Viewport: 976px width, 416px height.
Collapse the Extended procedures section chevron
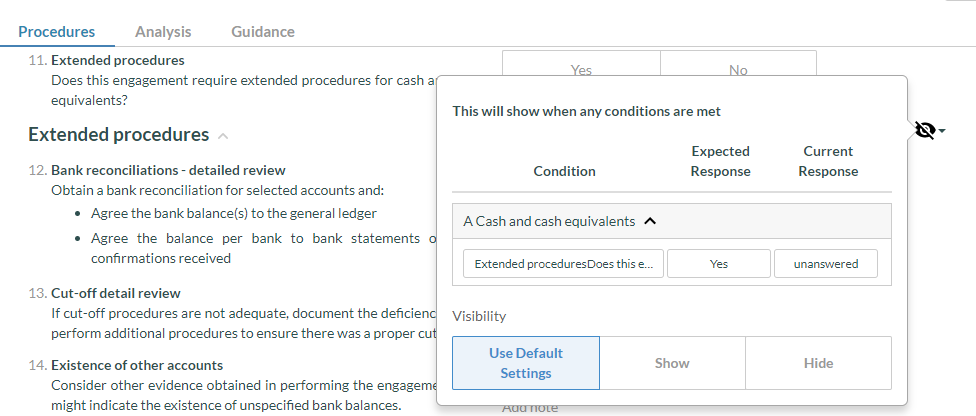pos(223,136)
